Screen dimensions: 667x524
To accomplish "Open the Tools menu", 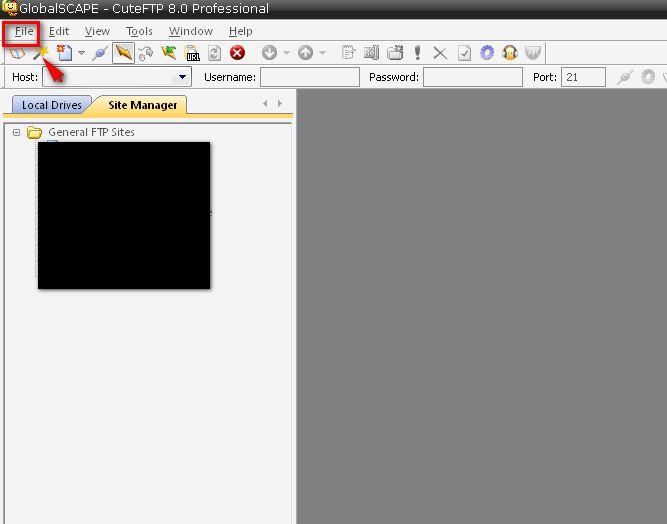I will click(139, 31).
